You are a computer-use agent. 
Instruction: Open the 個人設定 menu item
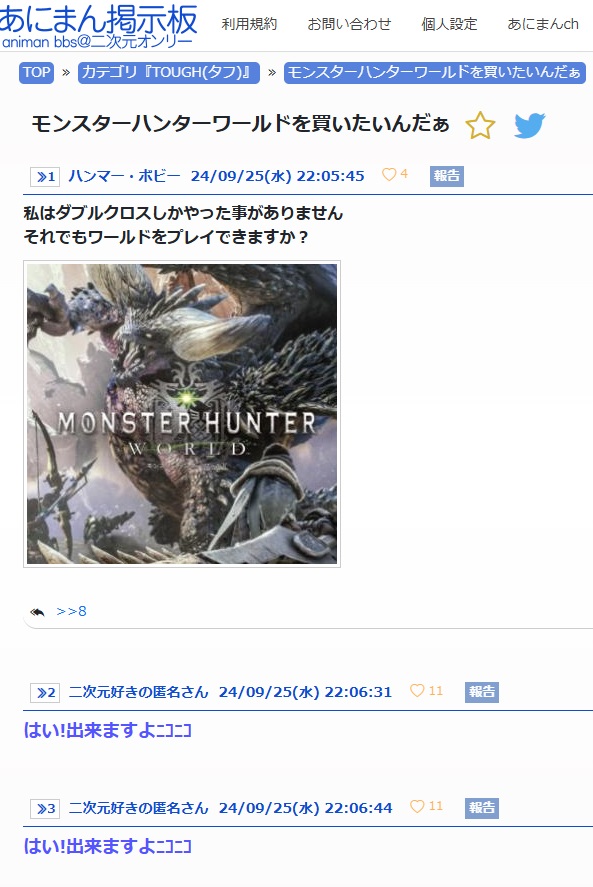pyautogui.click(x=449, y=24)
